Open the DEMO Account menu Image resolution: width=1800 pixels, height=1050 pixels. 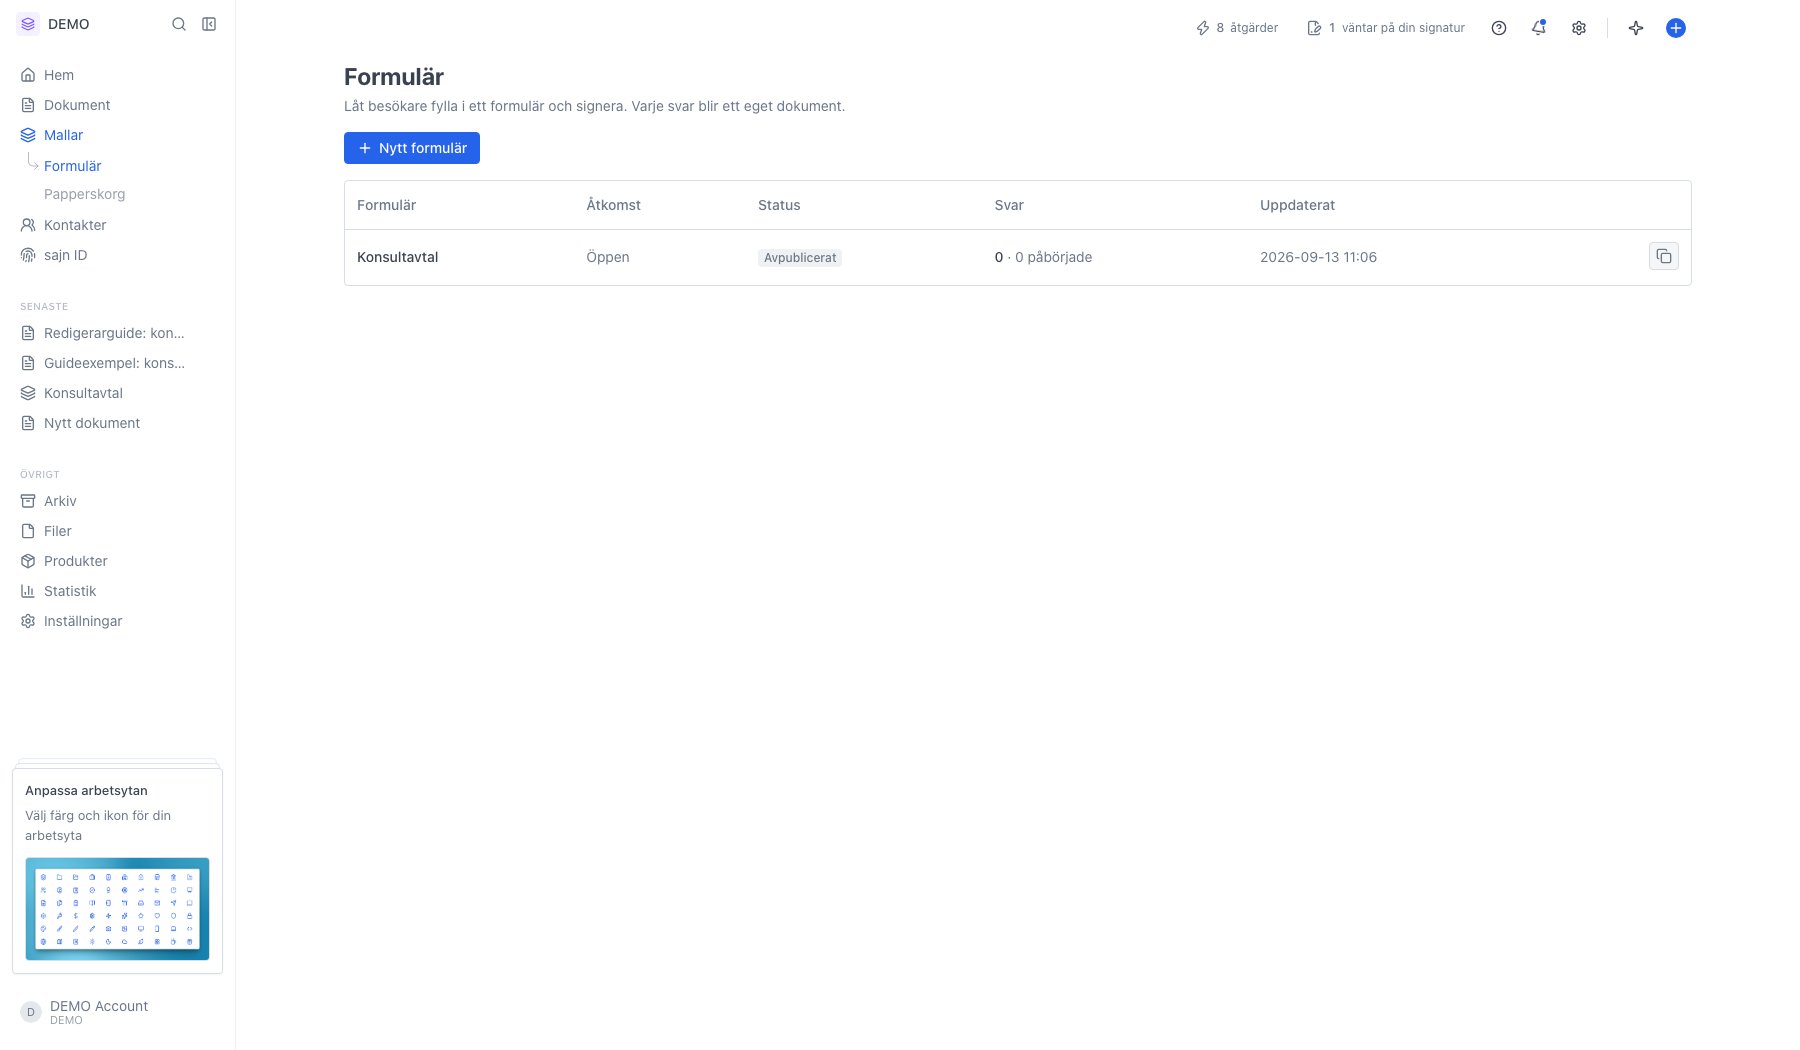tap(118, 1012)
